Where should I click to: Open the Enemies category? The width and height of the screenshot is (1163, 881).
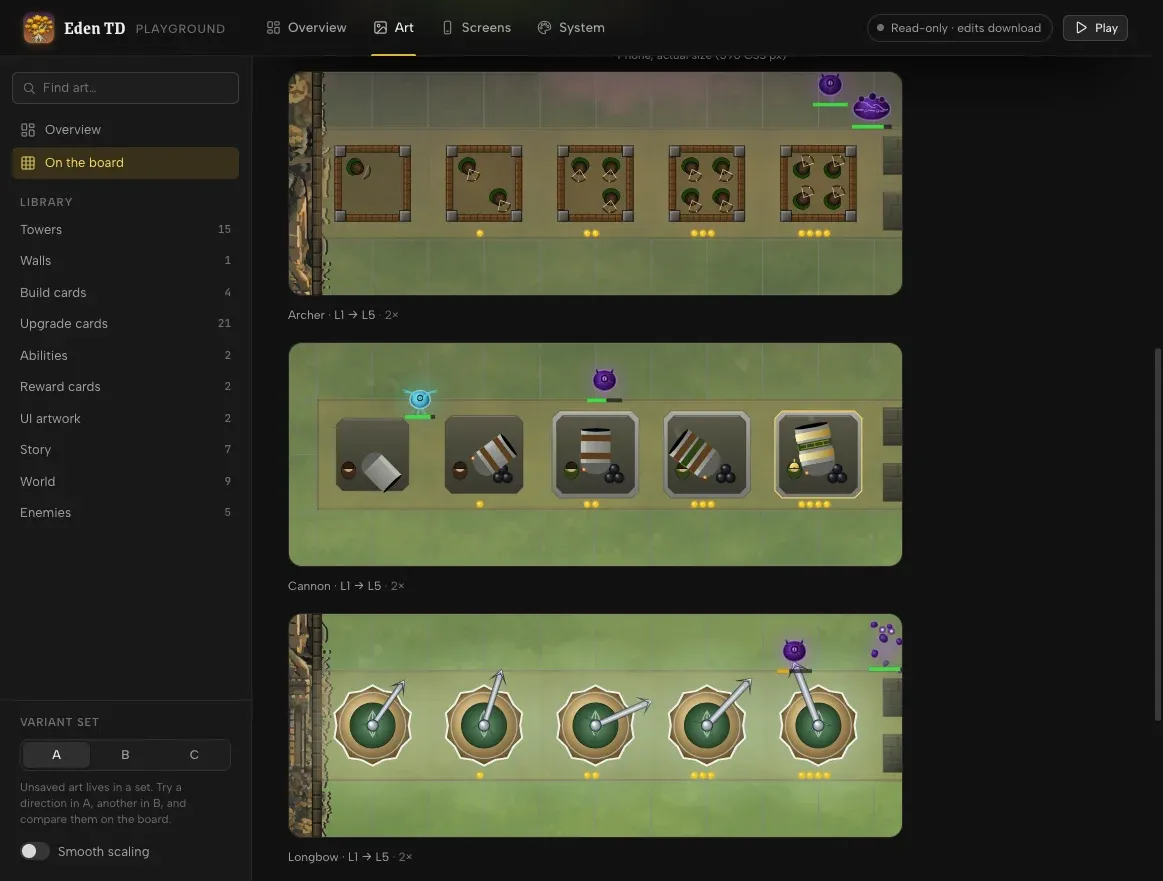click(125, 512)
